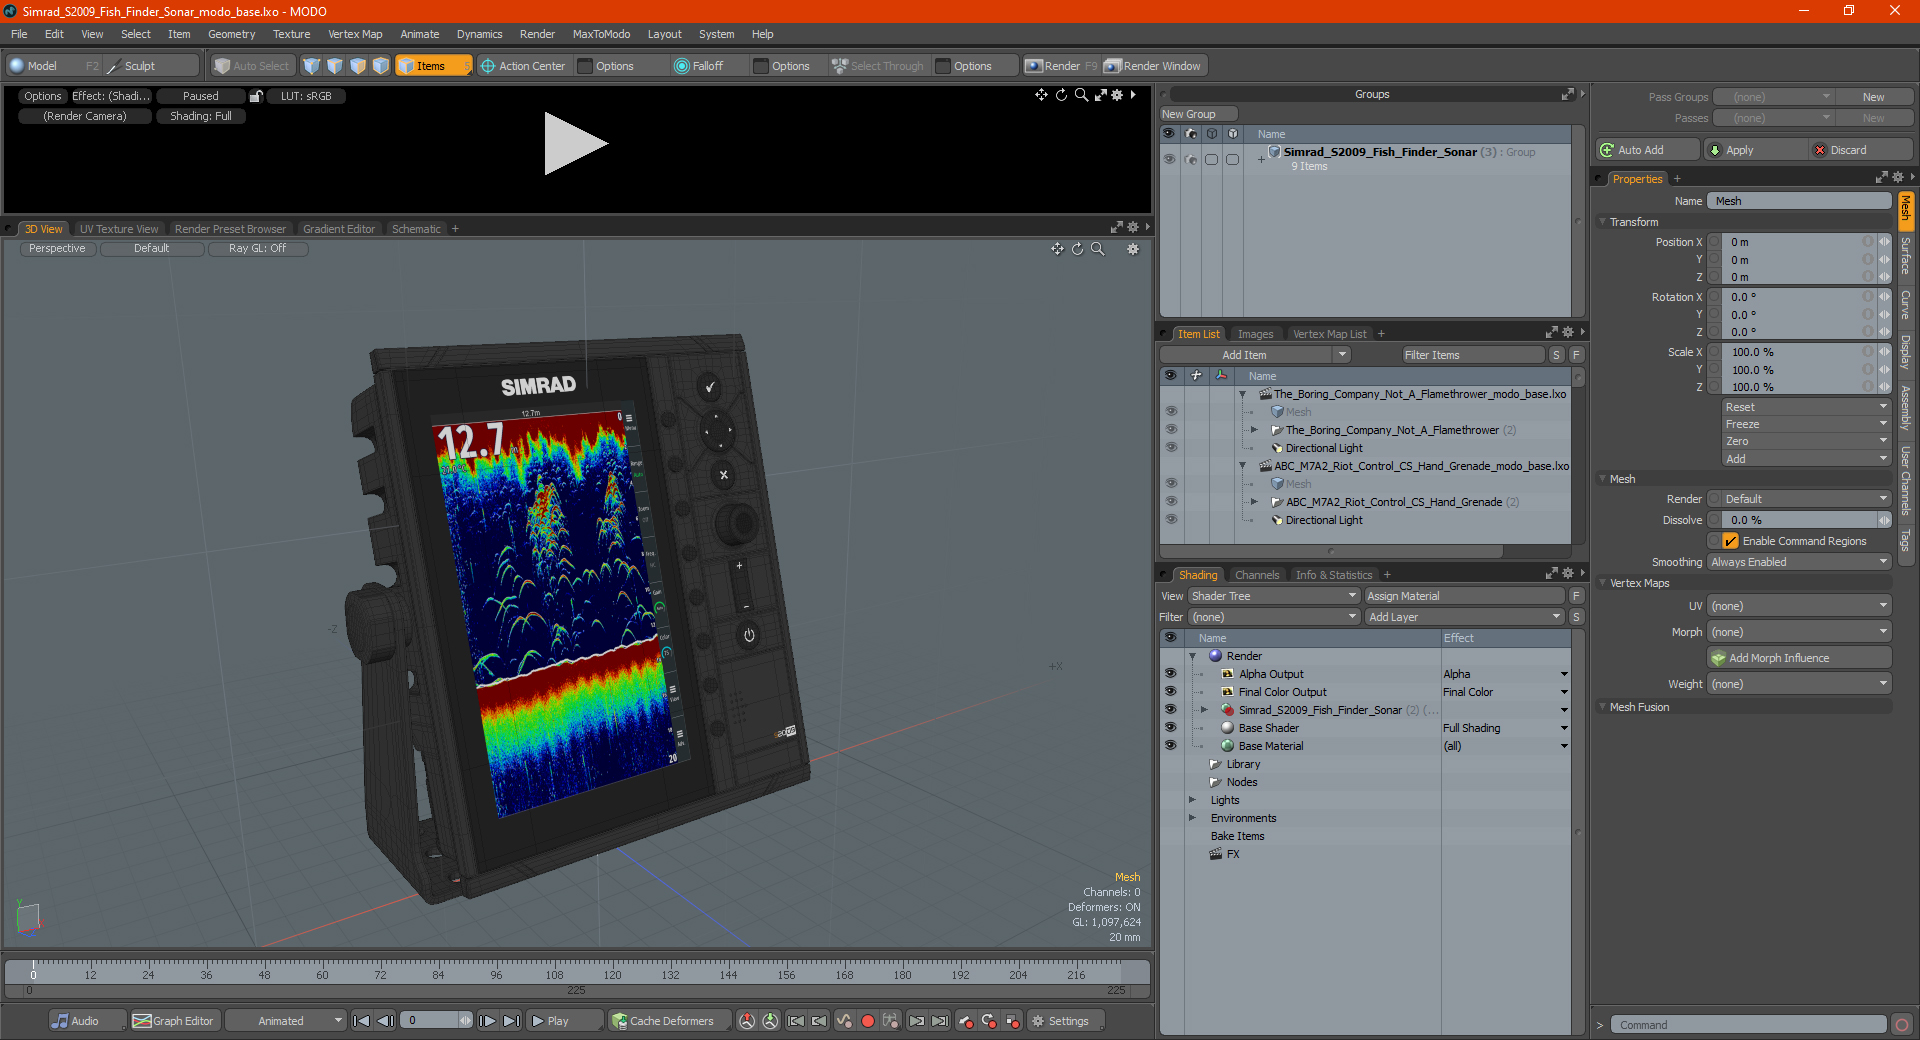
Task: Expand the Environments node
Action: tap(1192, 818)
